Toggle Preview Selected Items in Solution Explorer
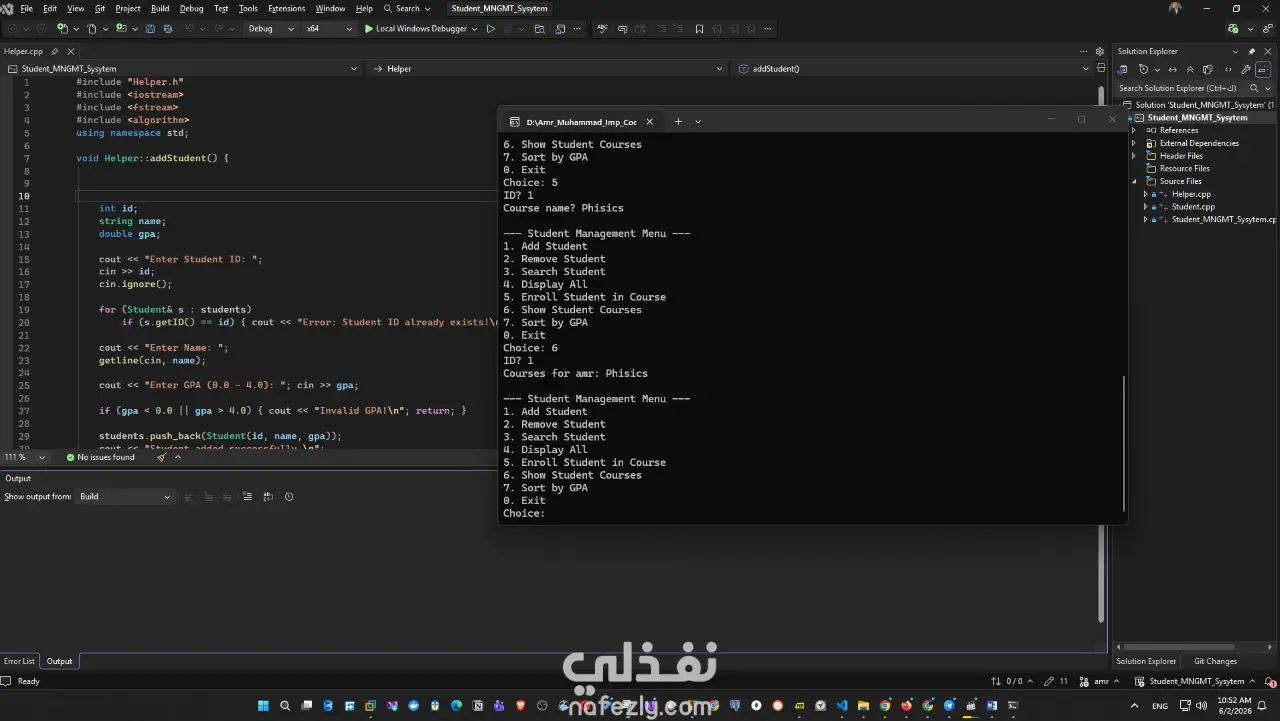This screenshot has height=721, width=1280. click(1263, 70)
